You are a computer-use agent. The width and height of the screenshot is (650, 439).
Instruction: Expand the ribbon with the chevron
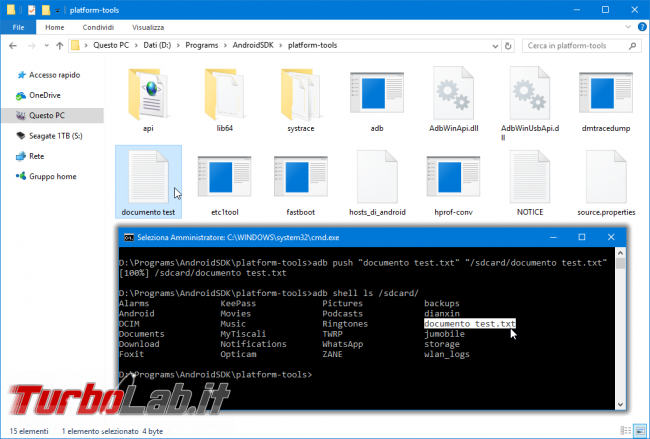coord(628,27)
